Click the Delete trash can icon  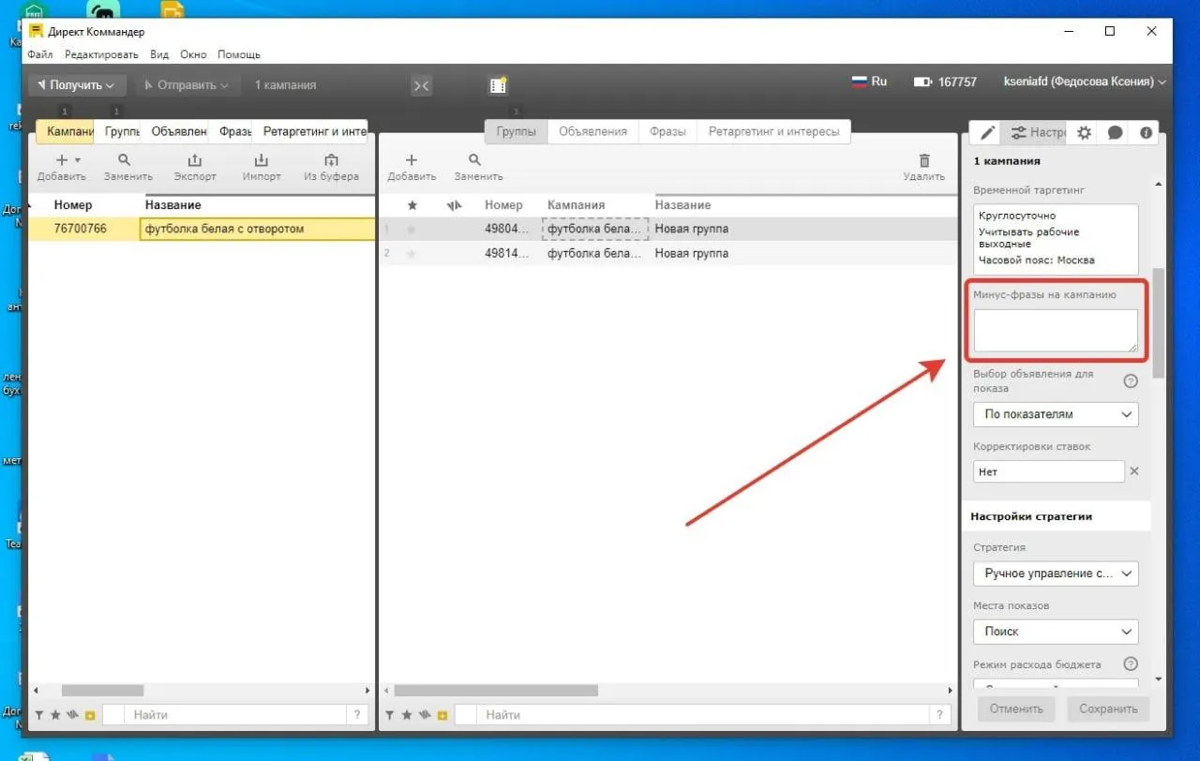pos(924,160)
